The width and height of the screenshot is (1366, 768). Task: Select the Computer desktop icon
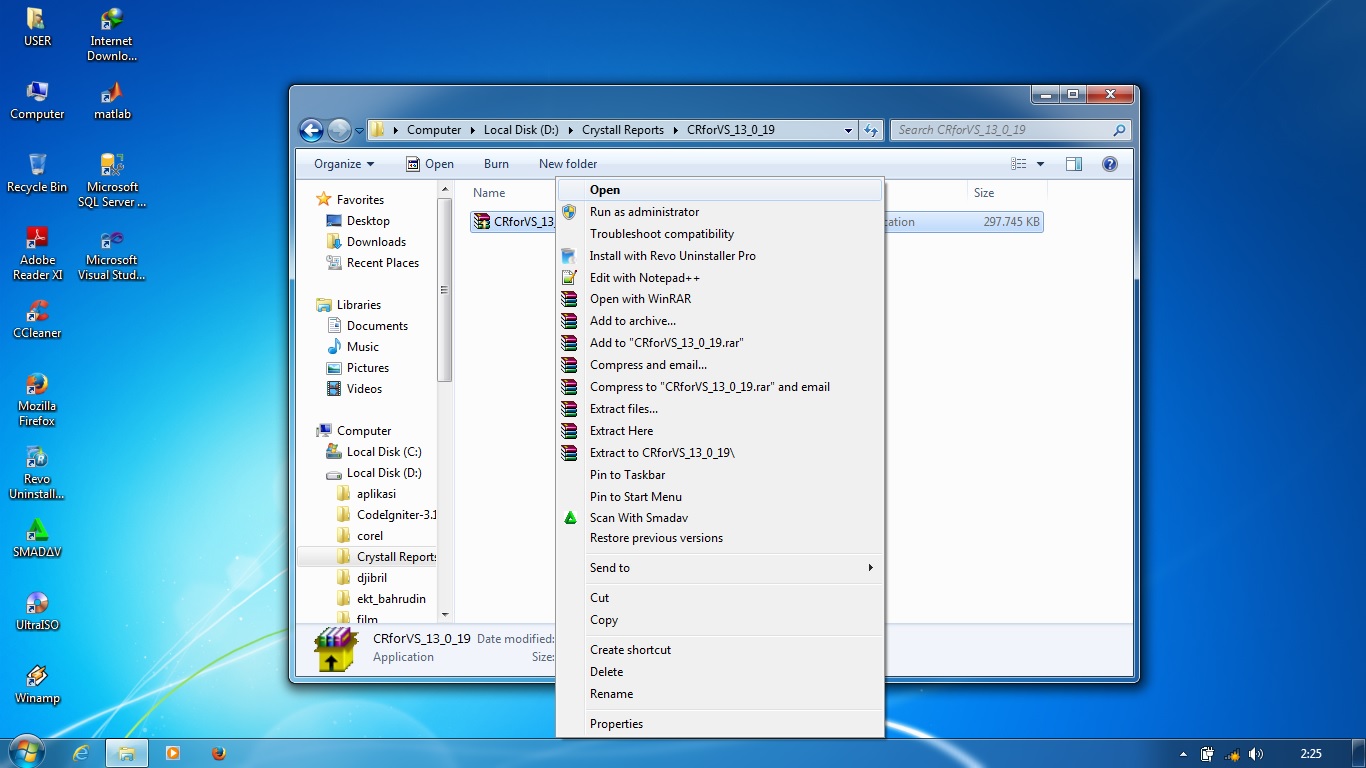click(37, 100)
